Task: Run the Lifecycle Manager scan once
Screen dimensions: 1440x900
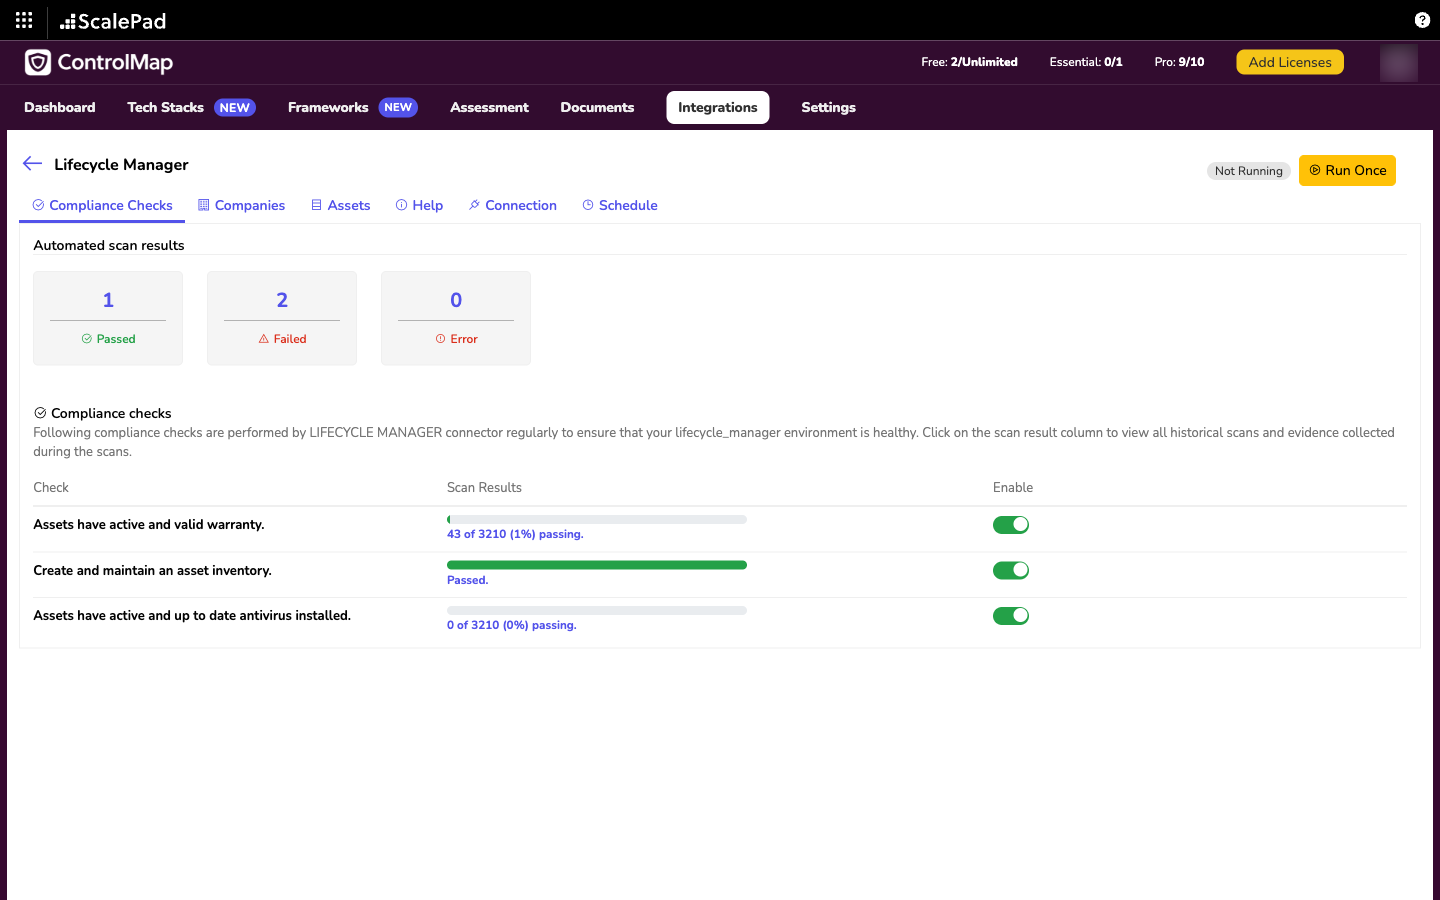Action: tap(1347, 170)
